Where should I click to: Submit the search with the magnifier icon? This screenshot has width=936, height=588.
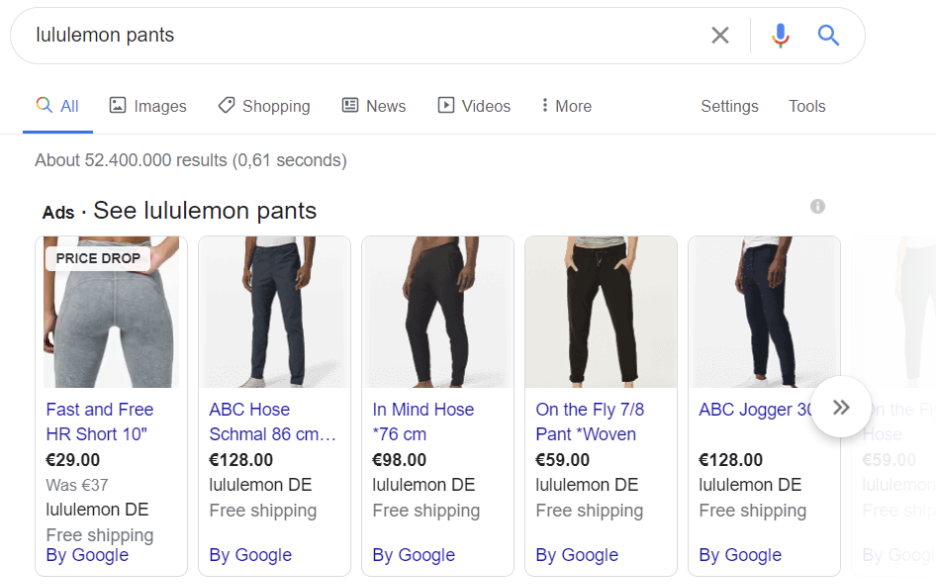pyautogui.click(x=828, y=35)
